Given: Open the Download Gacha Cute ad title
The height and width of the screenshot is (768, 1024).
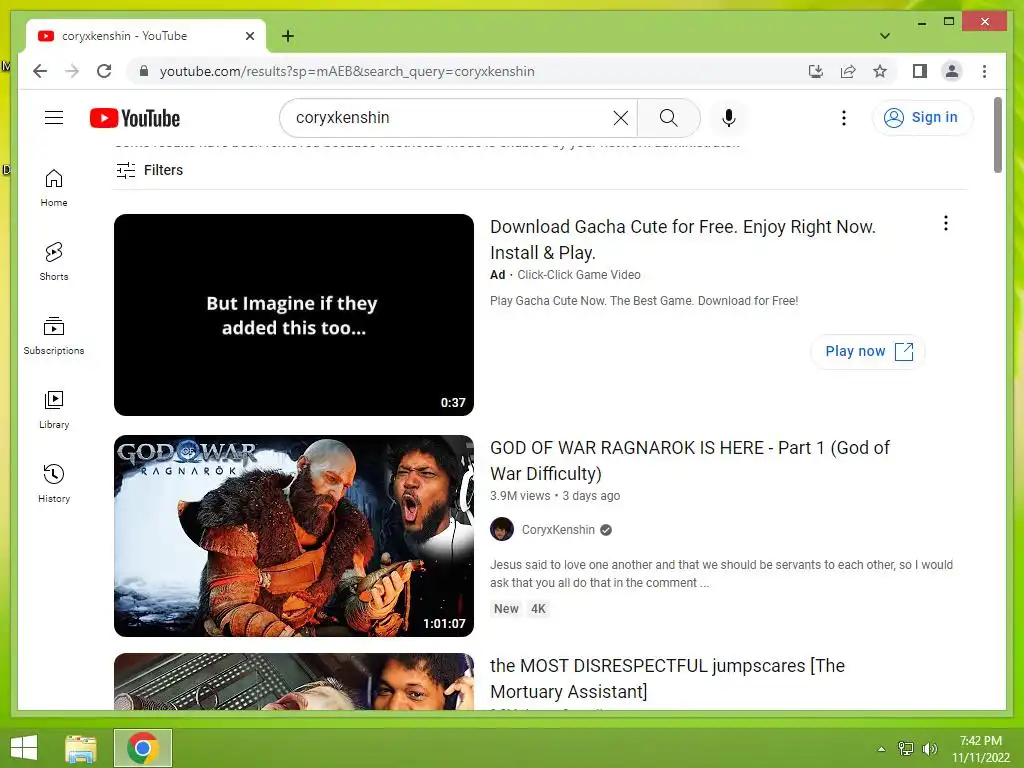Looking at the screenshot, I should tap(682, 240).
